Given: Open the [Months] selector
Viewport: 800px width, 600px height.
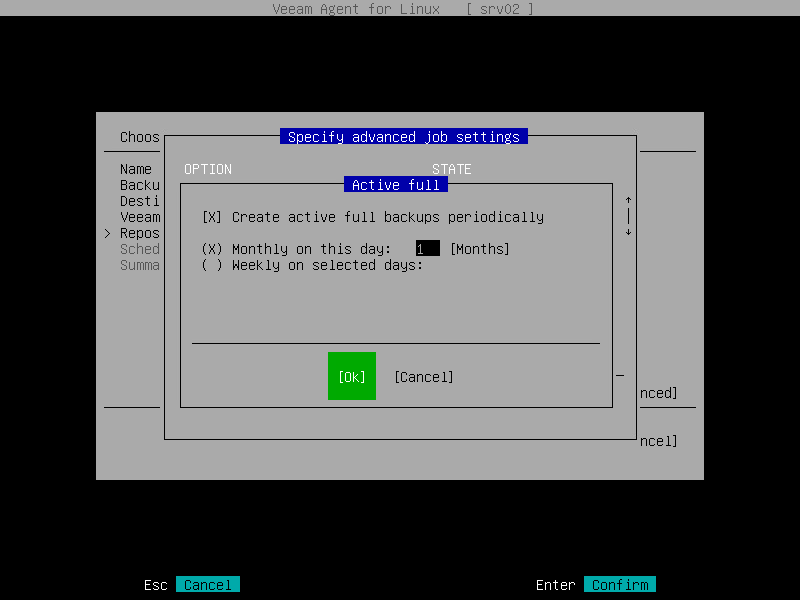Looking at the screenshot, I should 480,249.
